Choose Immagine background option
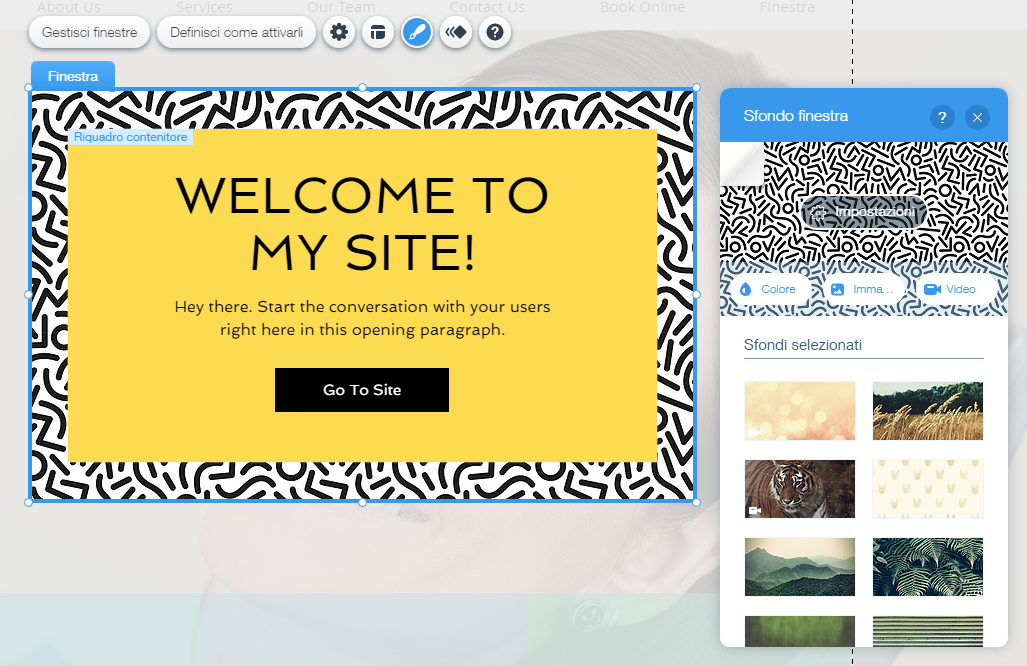1027x666 pixels. pyautogui.click(x=863, y=289)
